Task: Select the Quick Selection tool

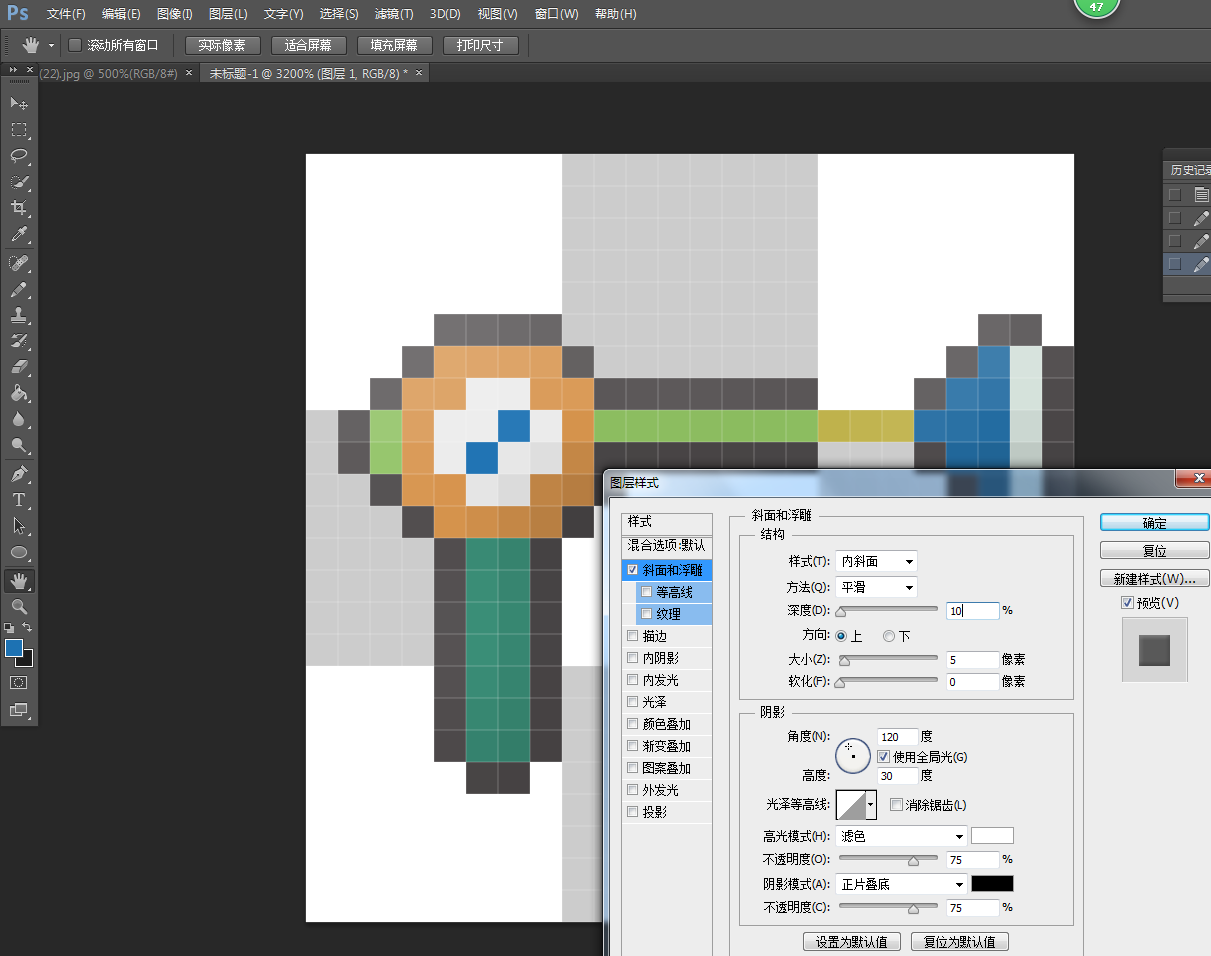Action: [19, 181]
